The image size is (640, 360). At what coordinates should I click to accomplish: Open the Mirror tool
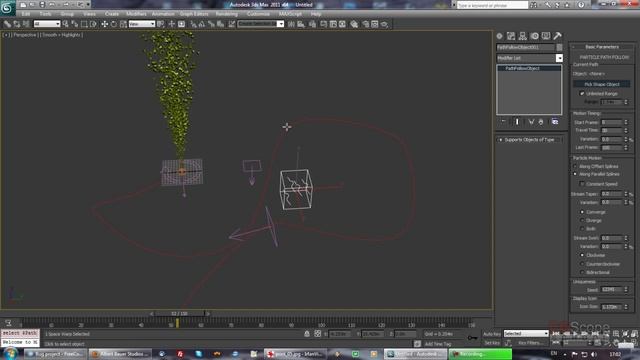(x=291, y=24)
